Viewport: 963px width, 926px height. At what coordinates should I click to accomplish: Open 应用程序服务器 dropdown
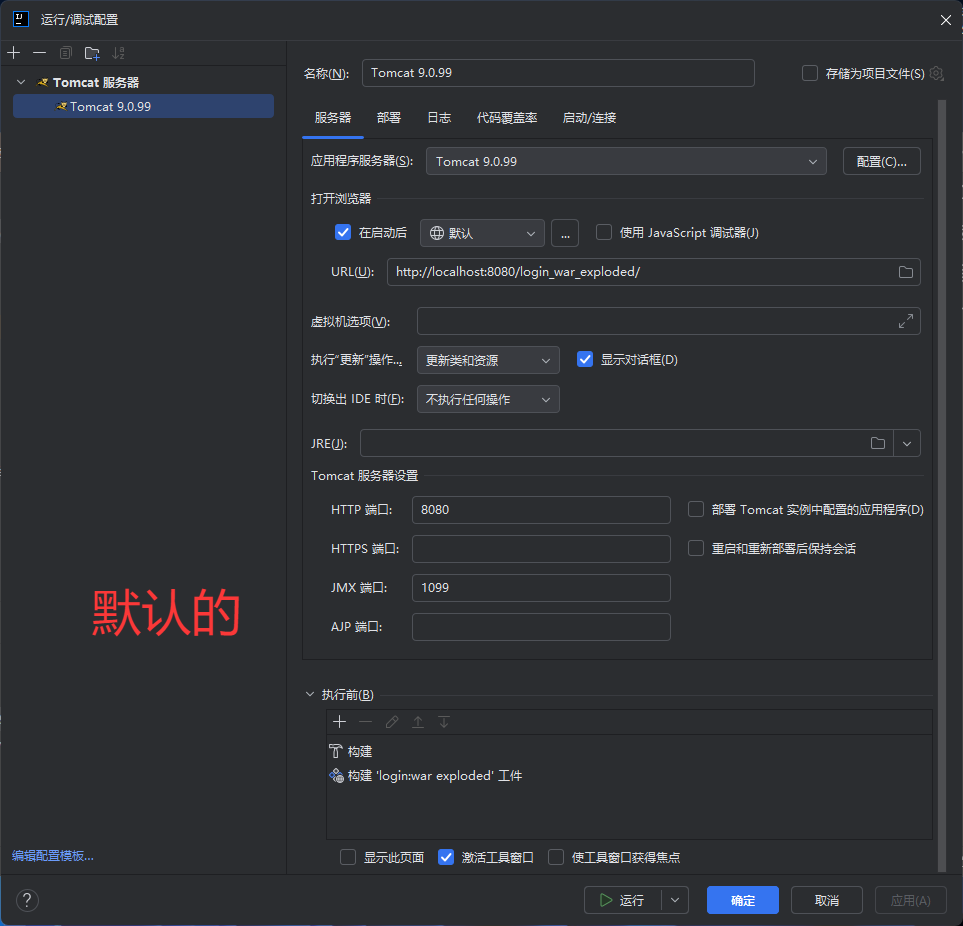pos(626,161)
